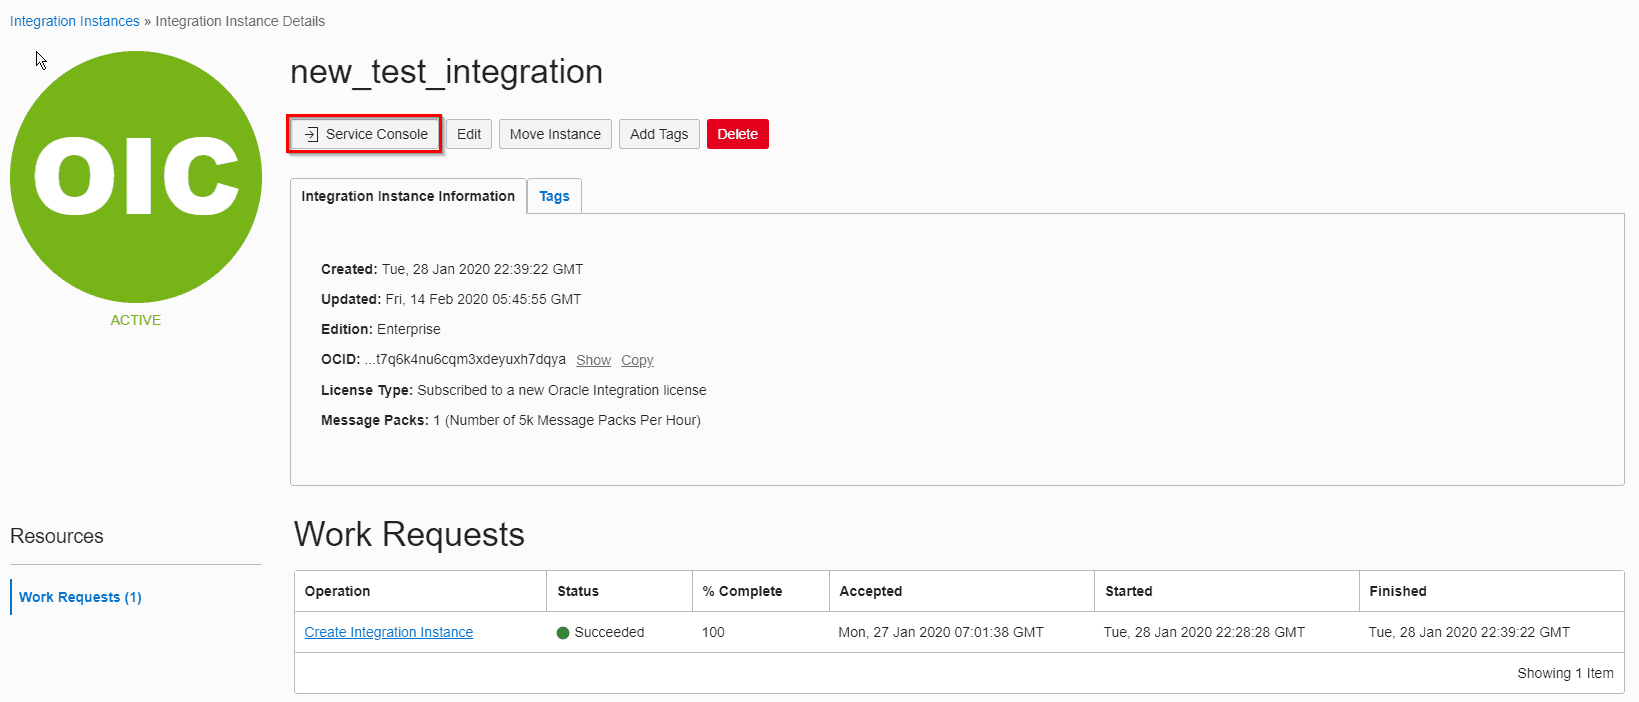Click the green OIC instance logo
Screen dimensions: 1639x702
[x=136, y=177]
